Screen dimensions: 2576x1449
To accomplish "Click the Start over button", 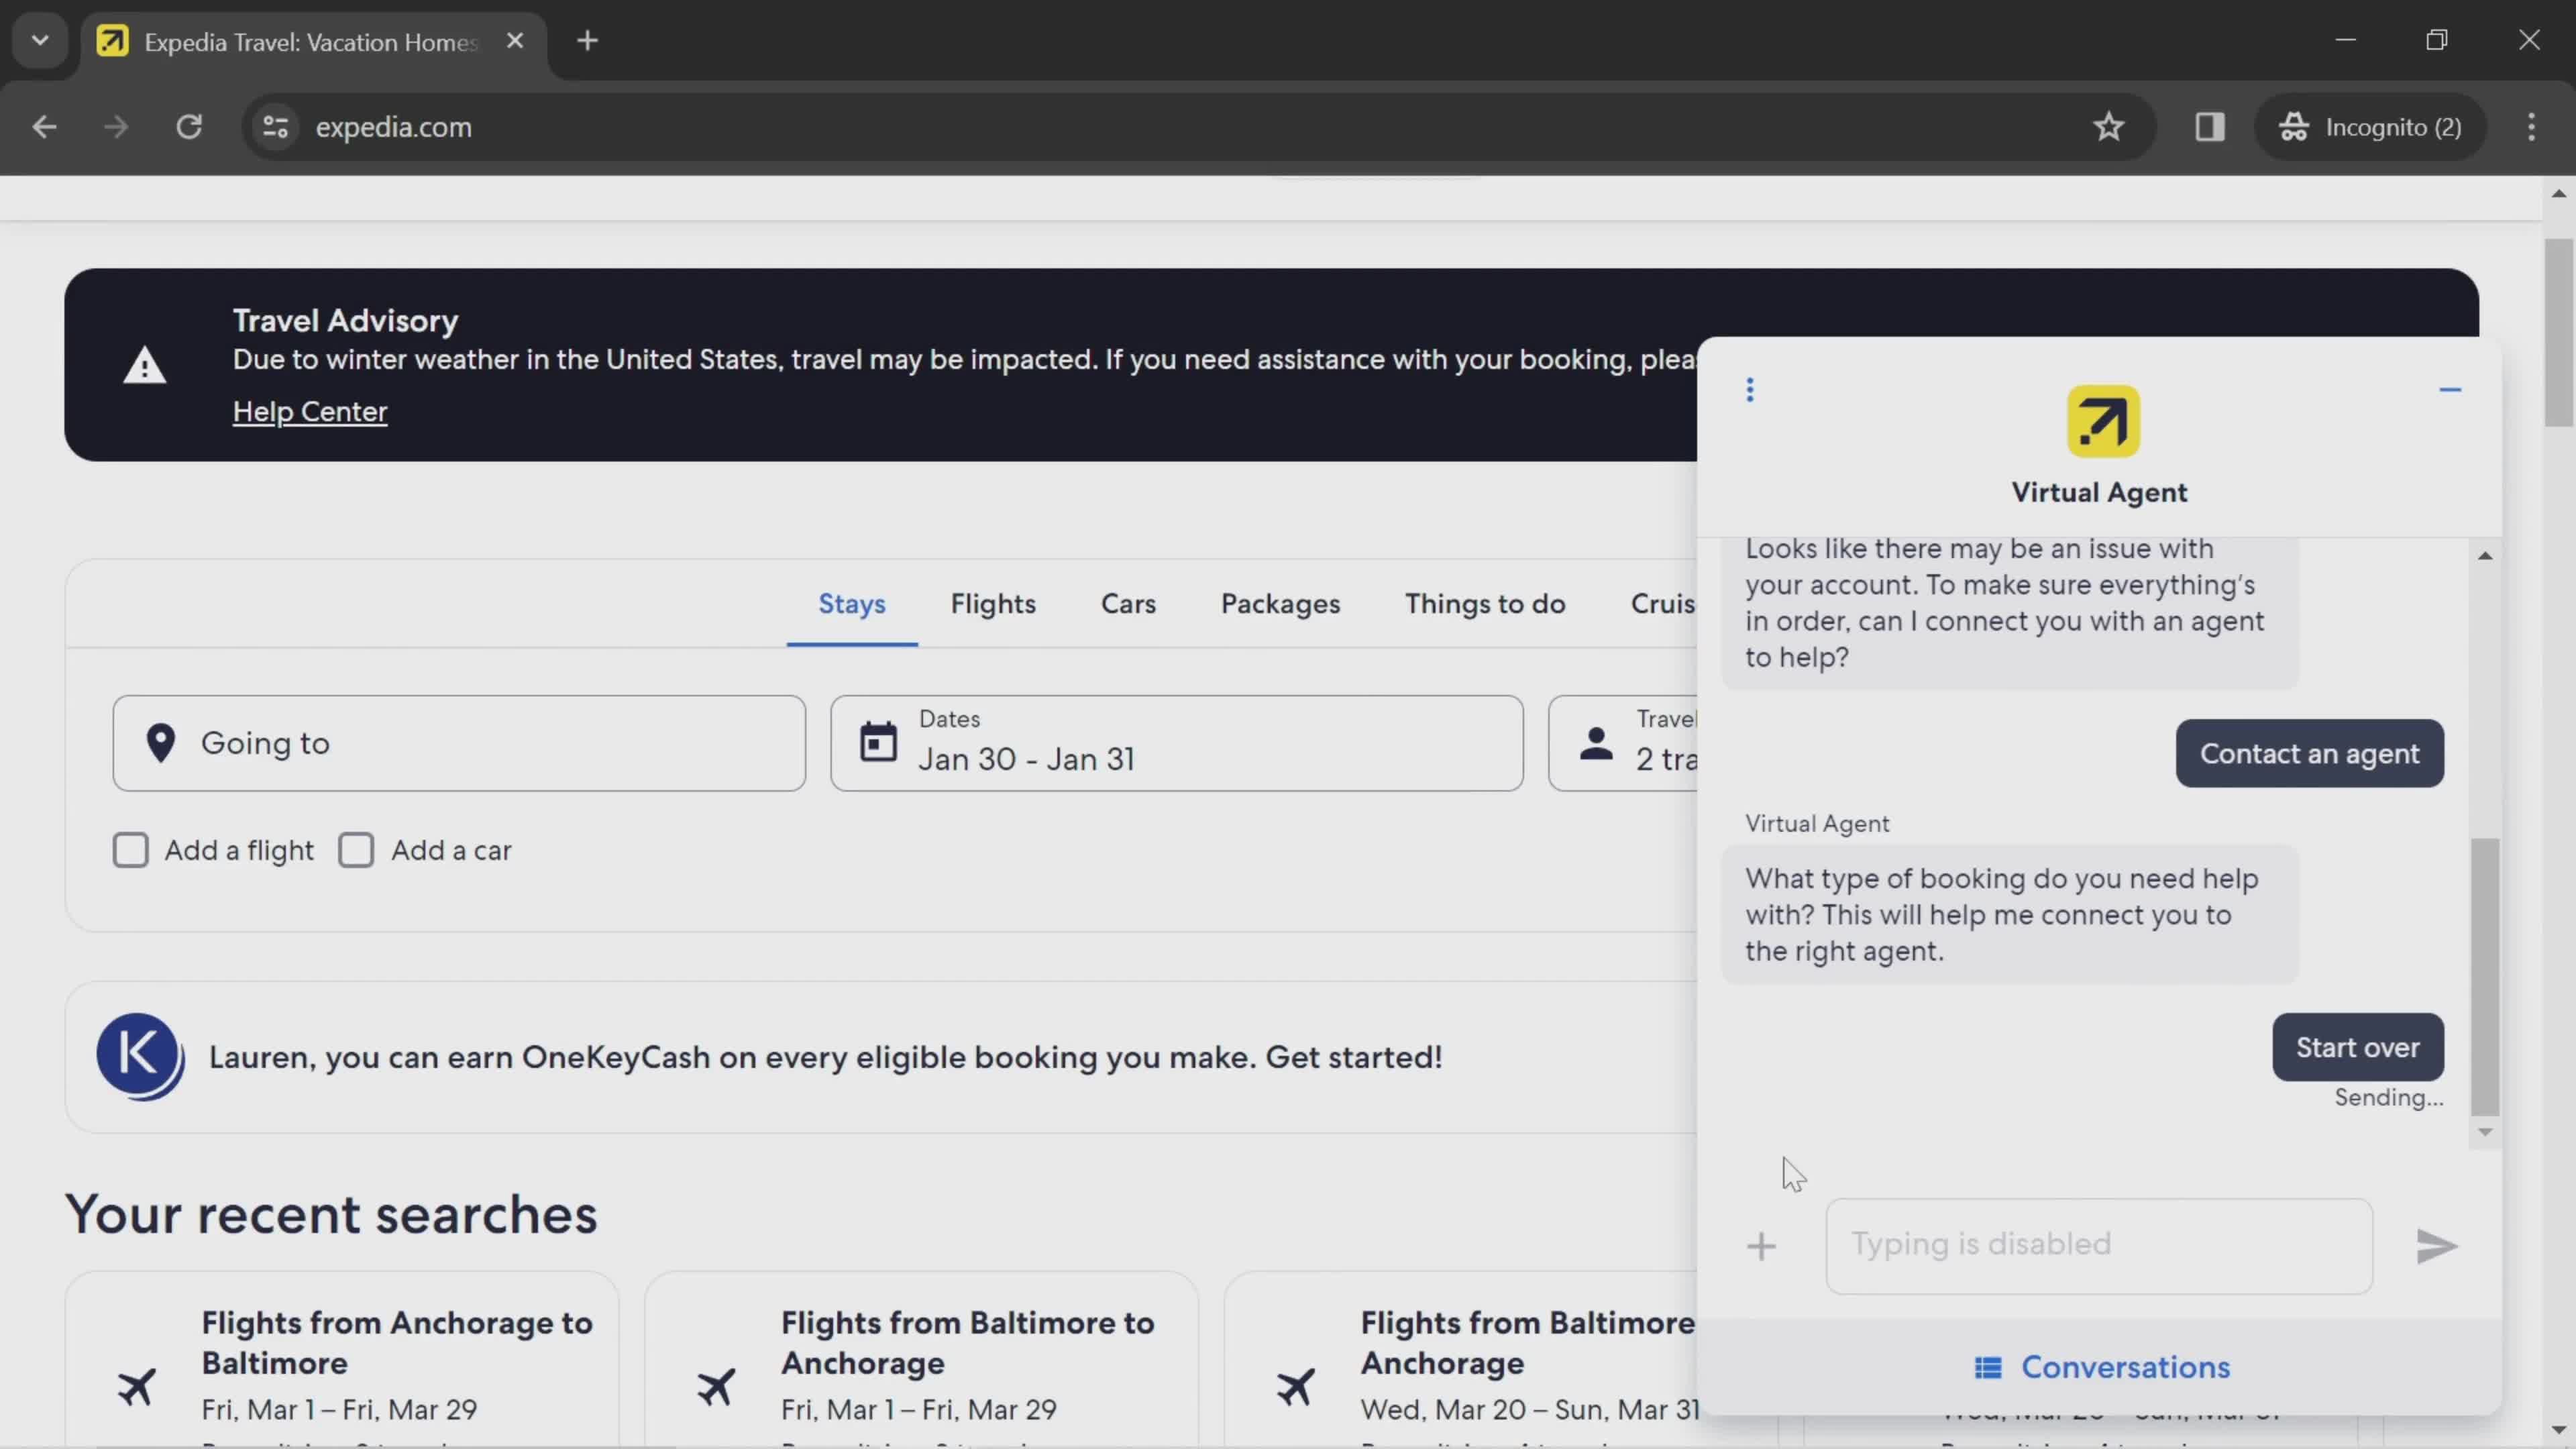I will click(2357, 1047).
